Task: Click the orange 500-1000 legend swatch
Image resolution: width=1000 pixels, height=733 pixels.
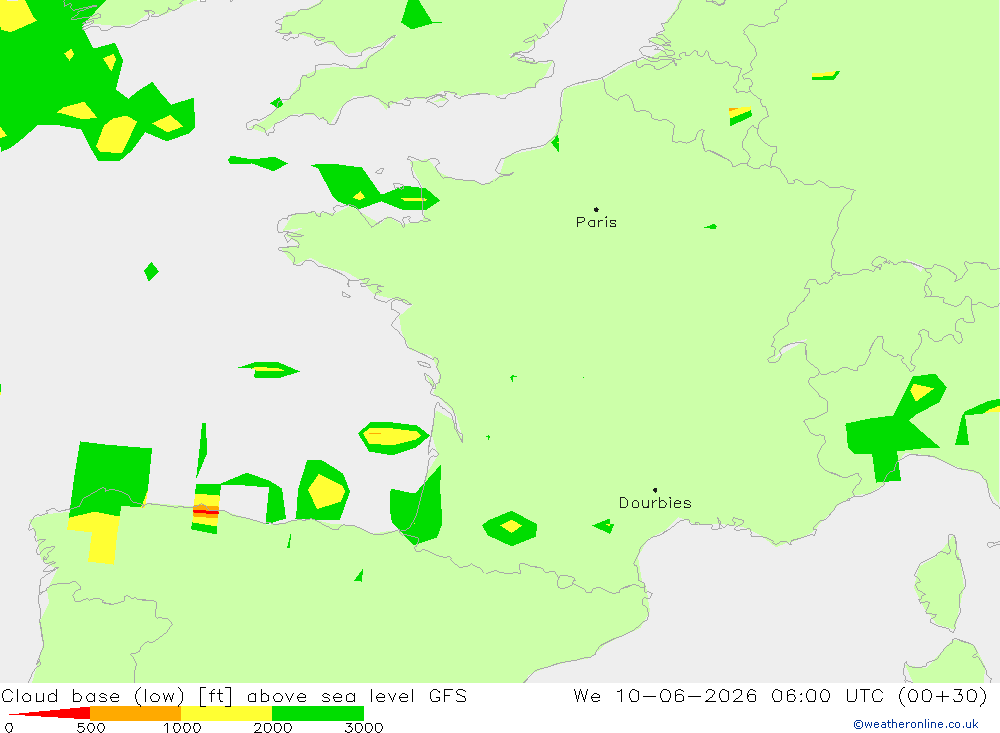Action: [136, 713]
